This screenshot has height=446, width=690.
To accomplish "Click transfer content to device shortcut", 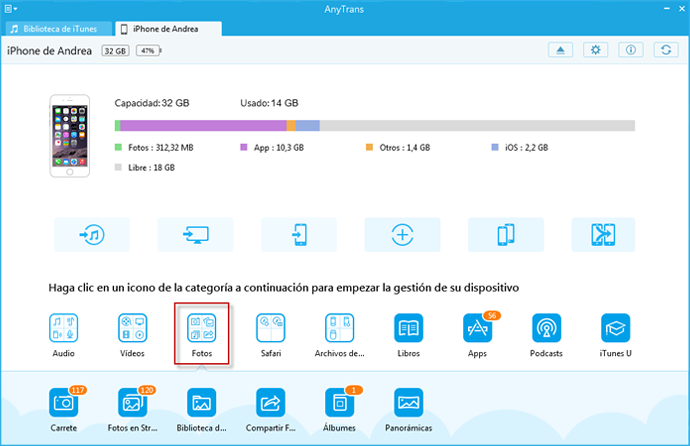I will [x=299, y=234].
